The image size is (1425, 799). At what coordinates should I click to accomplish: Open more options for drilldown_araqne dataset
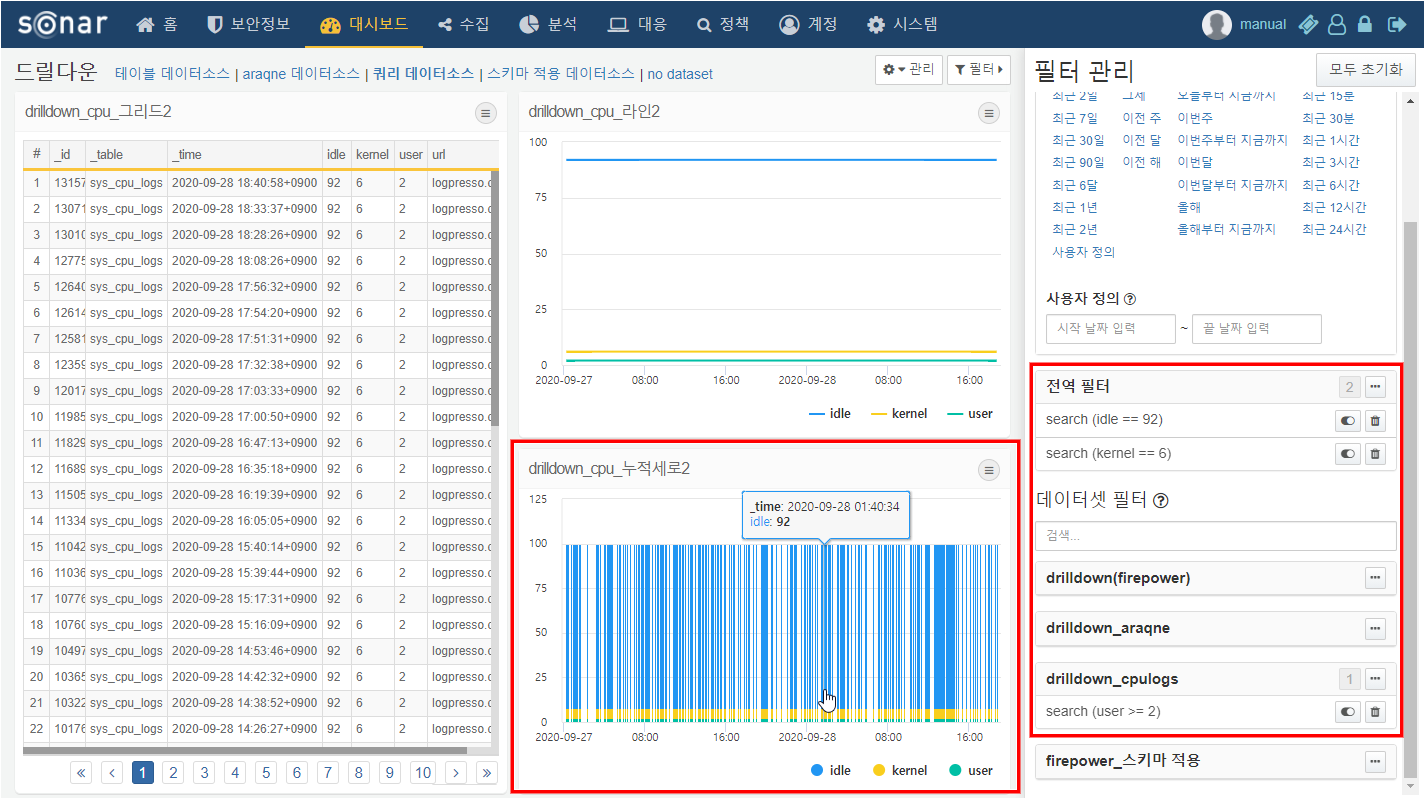coord(1375,628)
